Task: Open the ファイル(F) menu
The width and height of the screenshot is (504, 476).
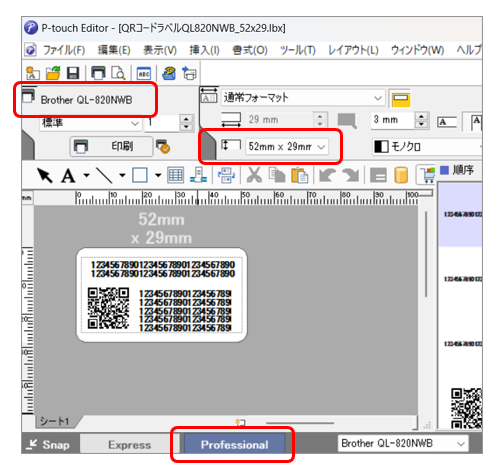Action: pyautogui.click(x=64, y=50)
